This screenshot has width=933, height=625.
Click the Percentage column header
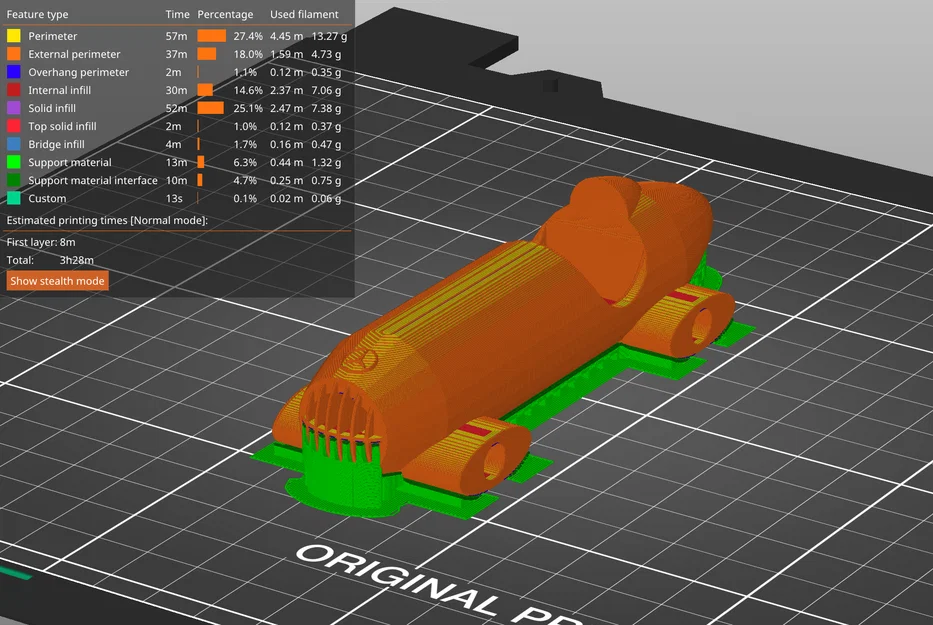click(225, 14)
